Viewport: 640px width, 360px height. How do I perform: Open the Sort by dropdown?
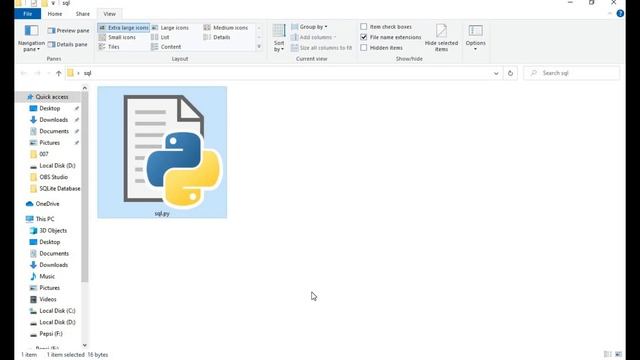tap(279, 38)
